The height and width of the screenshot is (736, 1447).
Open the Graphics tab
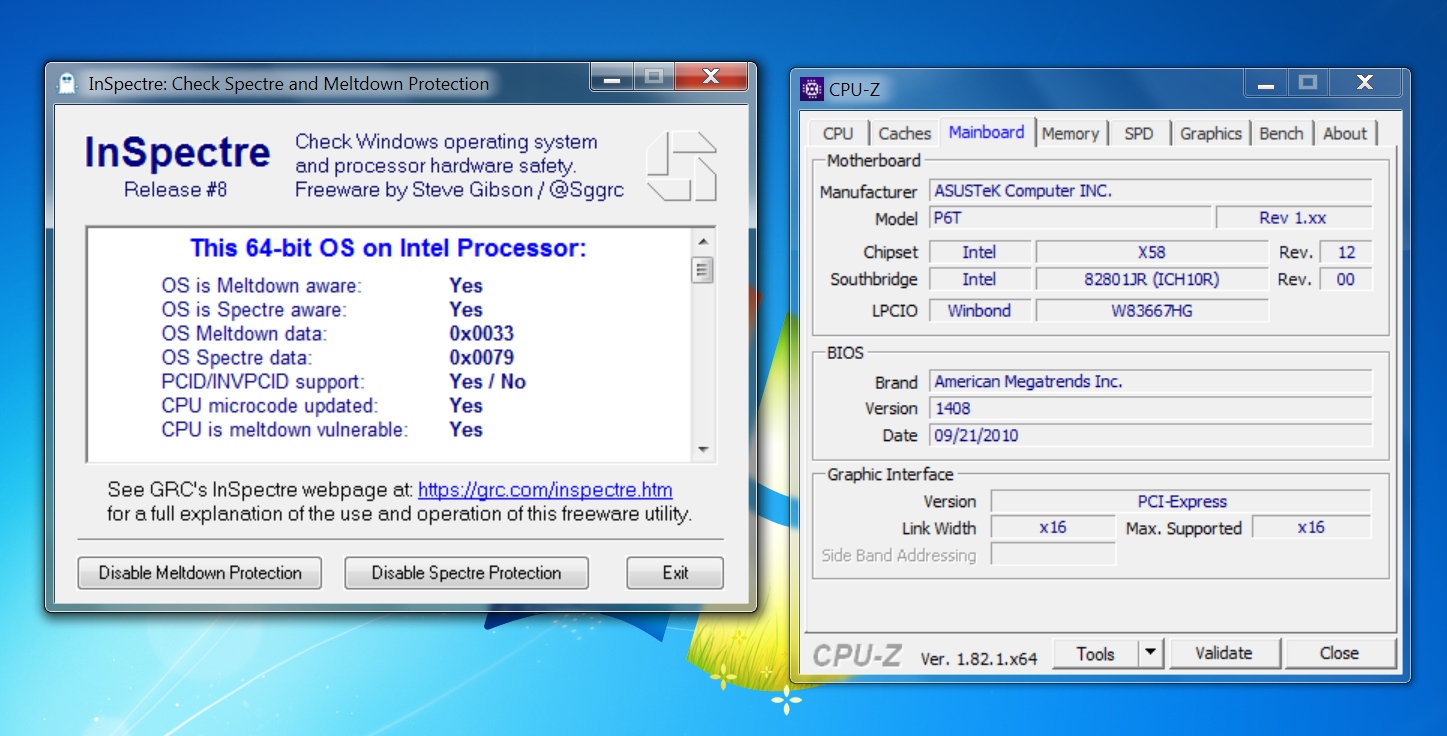(1210, 133)
